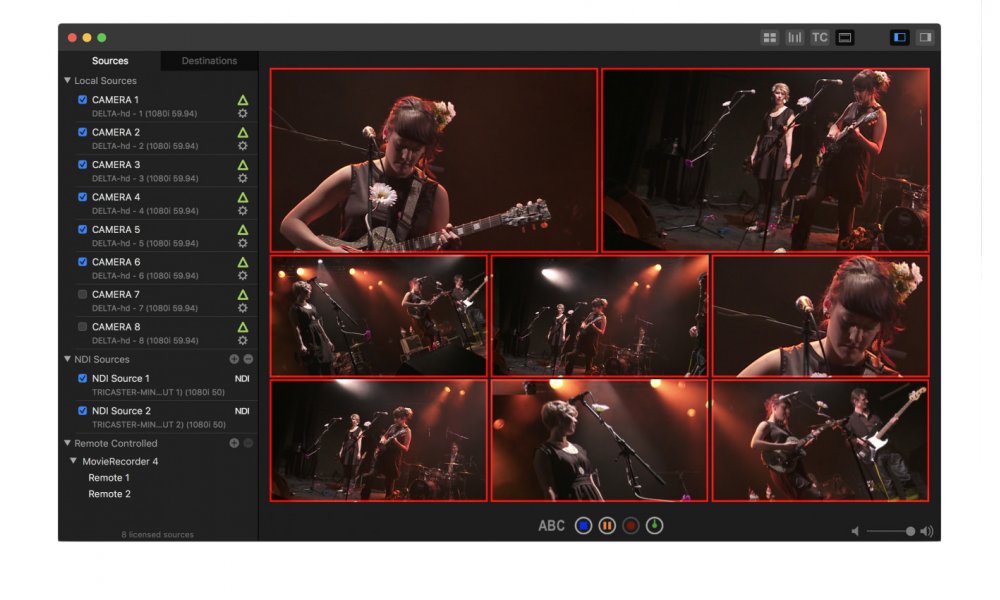Show audio meters using bars icon

point(795,37)
